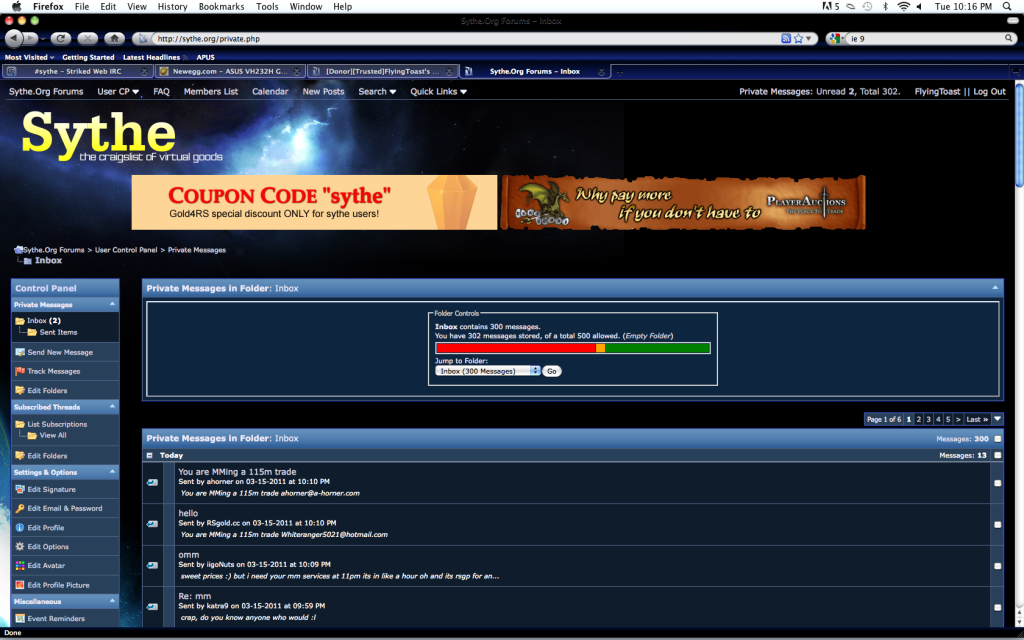Check the 'hello' message checkbox

(x=997, y=524)
